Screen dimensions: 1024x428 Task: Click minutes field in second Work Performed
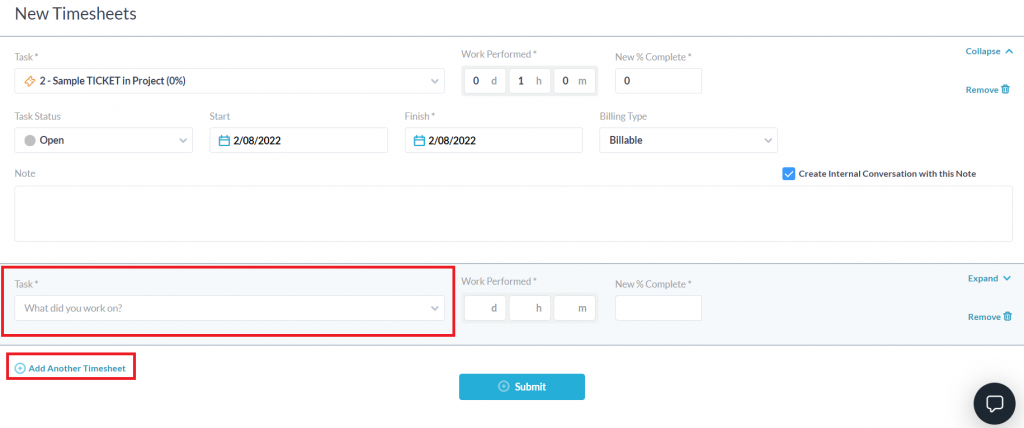pos(575,308)
